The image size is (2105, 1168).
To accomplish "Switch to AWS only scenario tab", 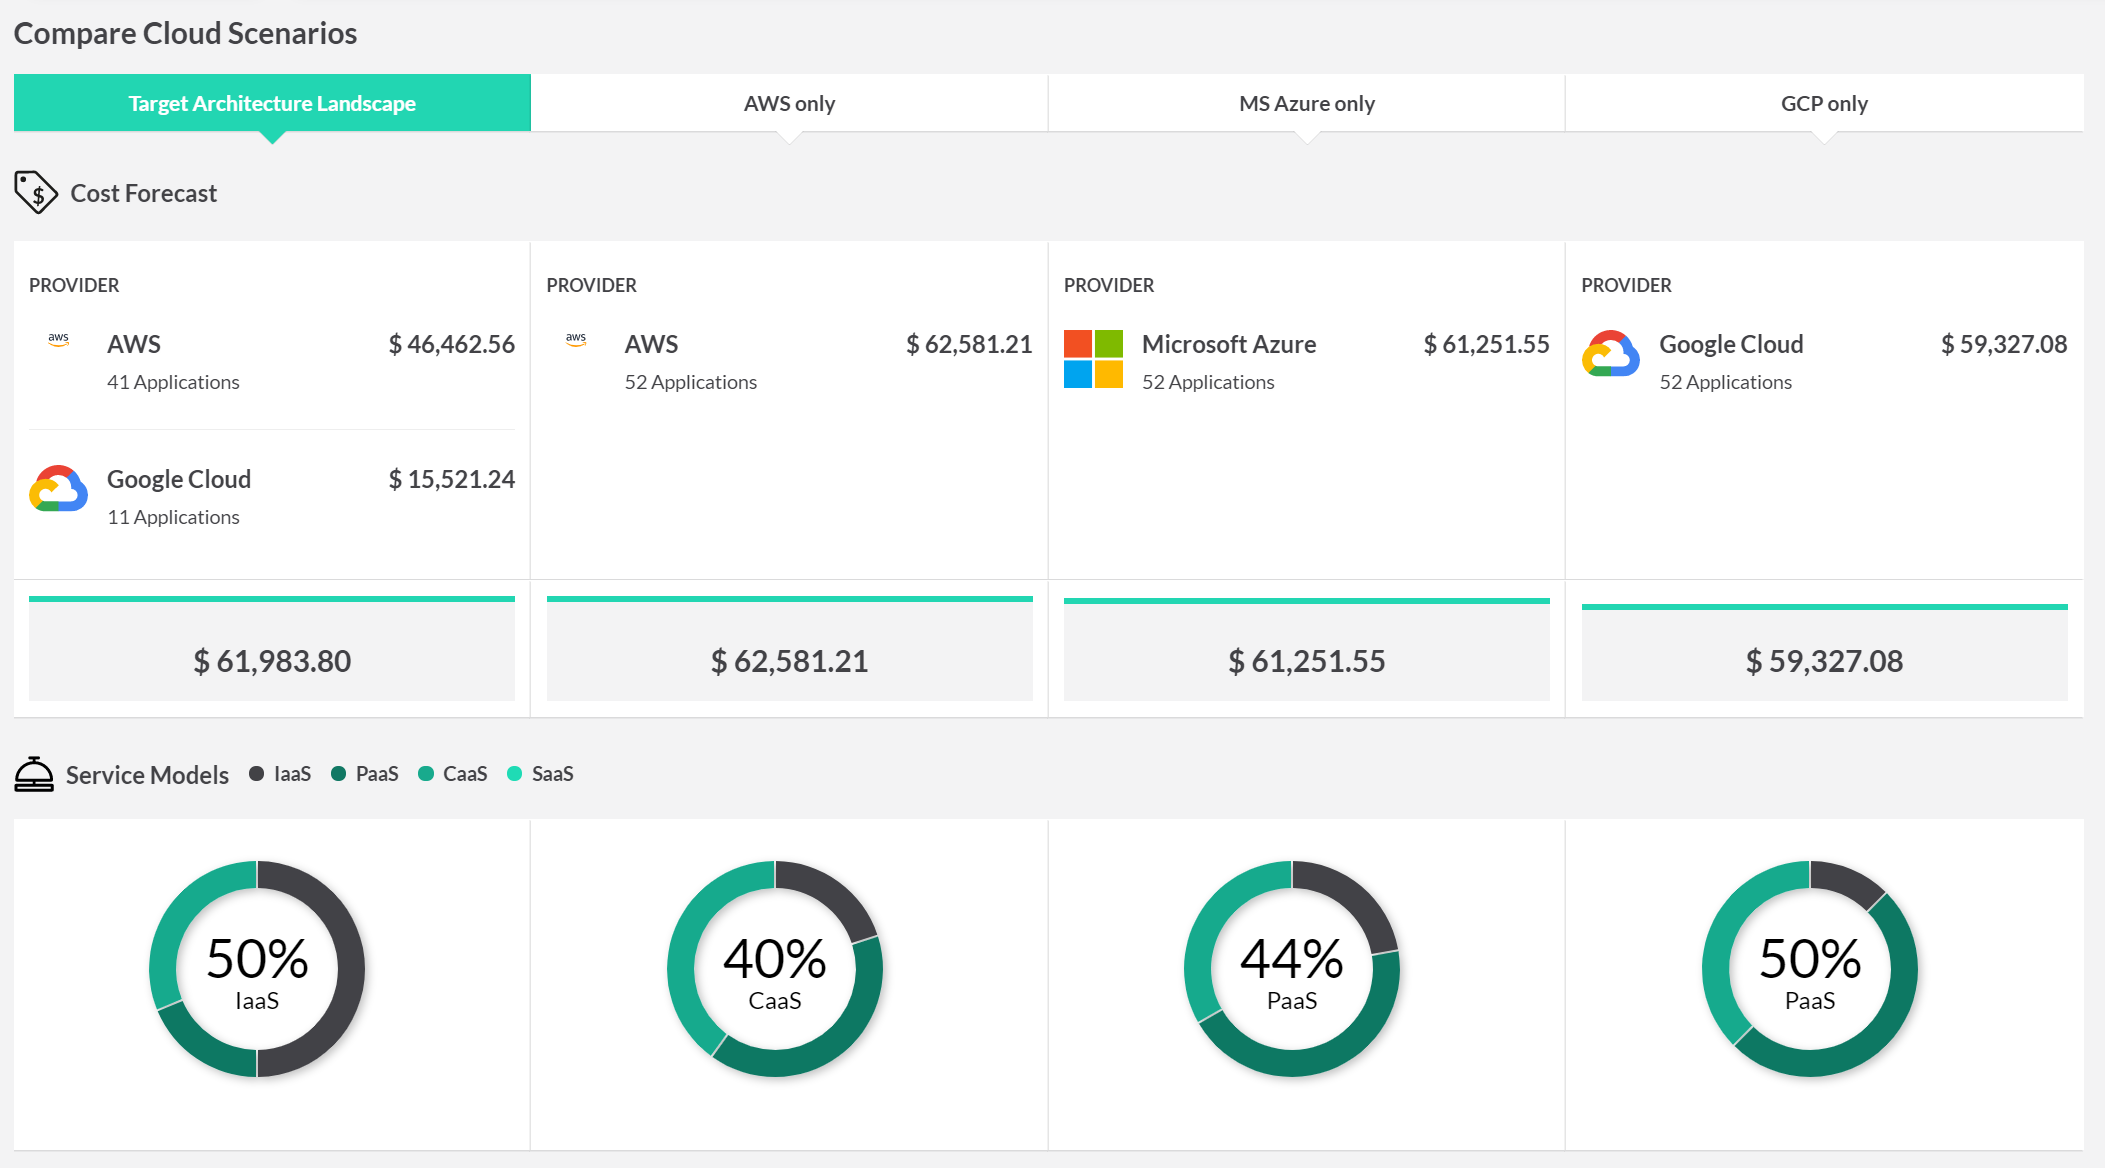I will (x=789, y=103).
